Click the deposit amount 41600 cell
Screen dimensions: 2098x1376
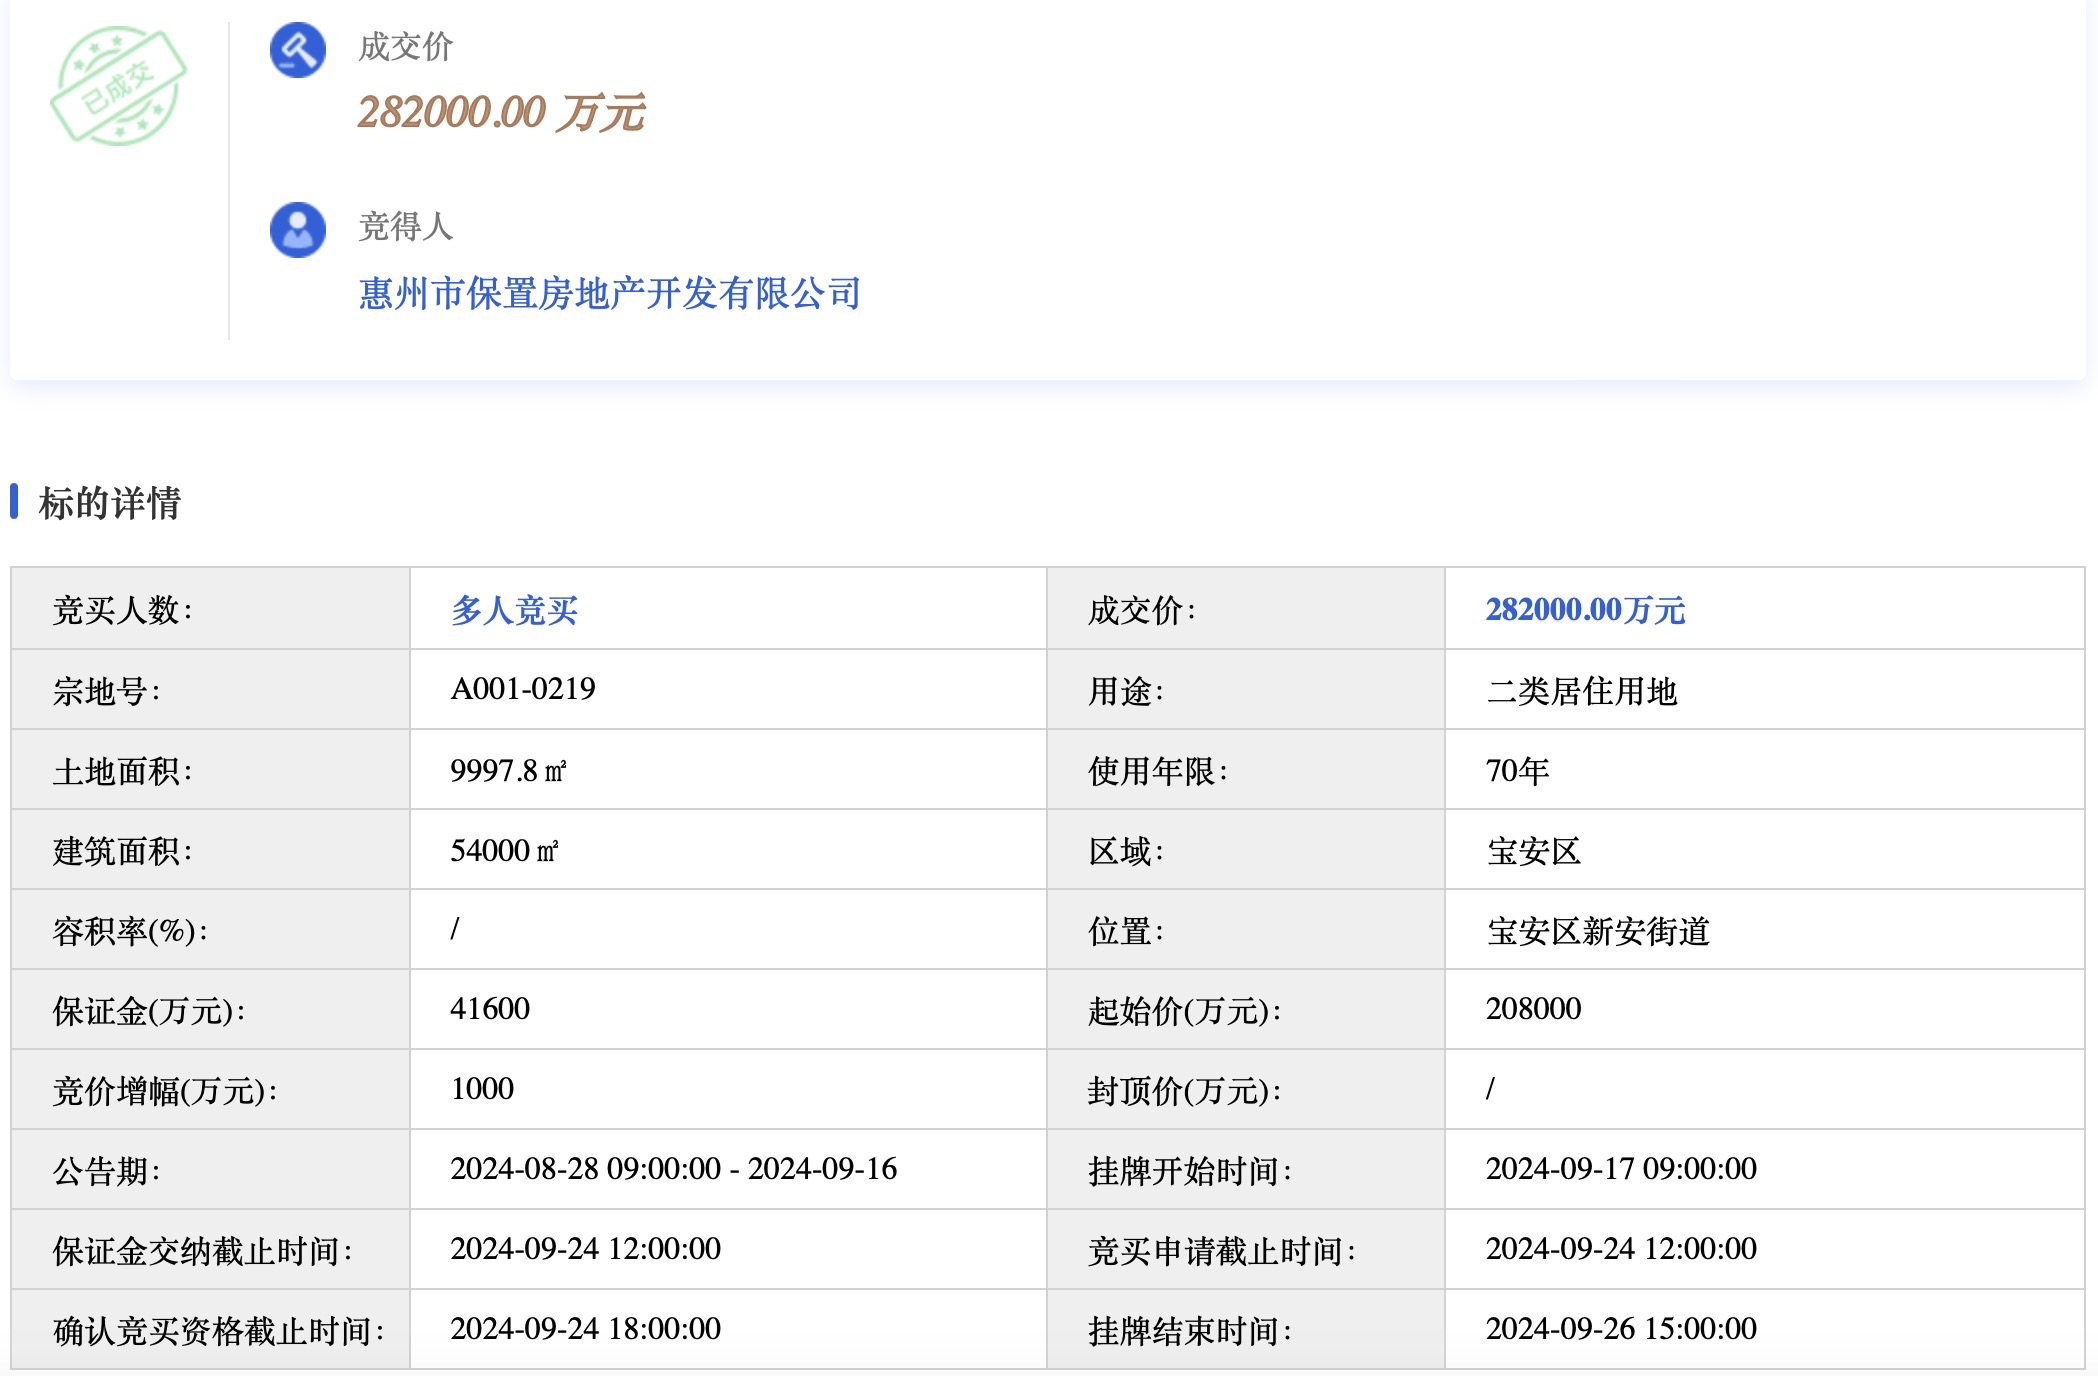(490, 1009)
